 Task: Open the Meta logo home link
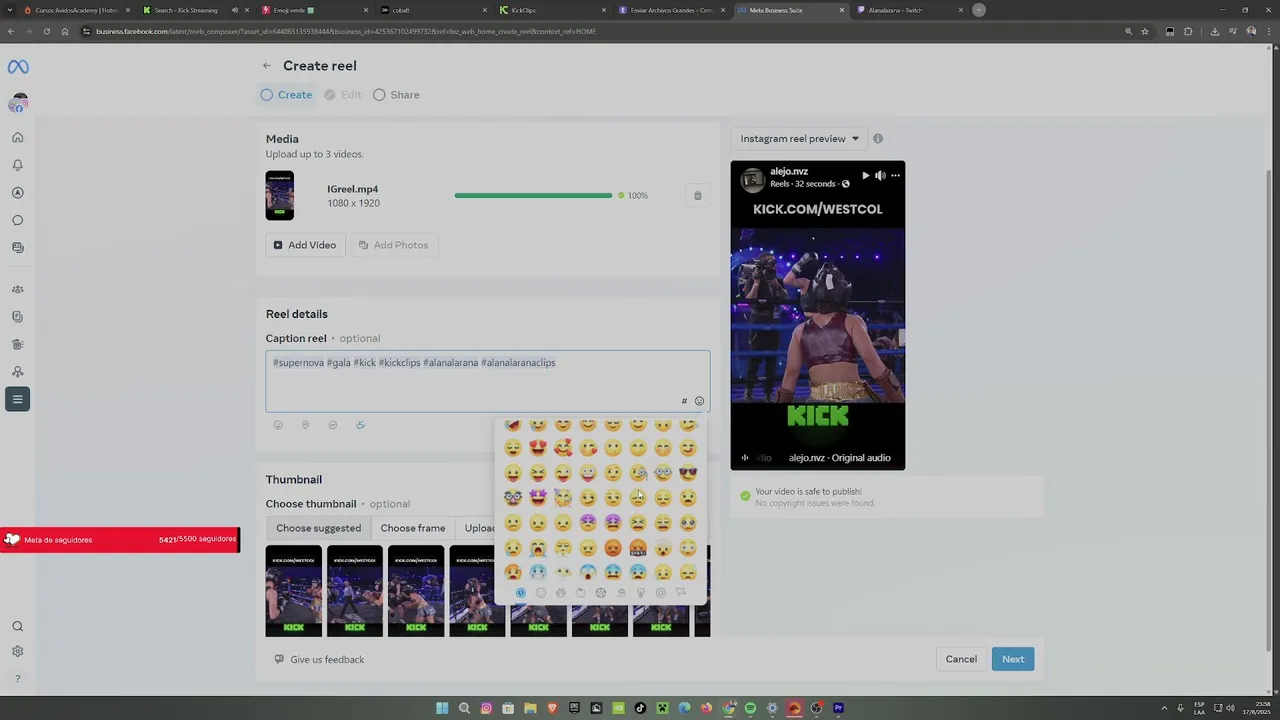point(18,67)
